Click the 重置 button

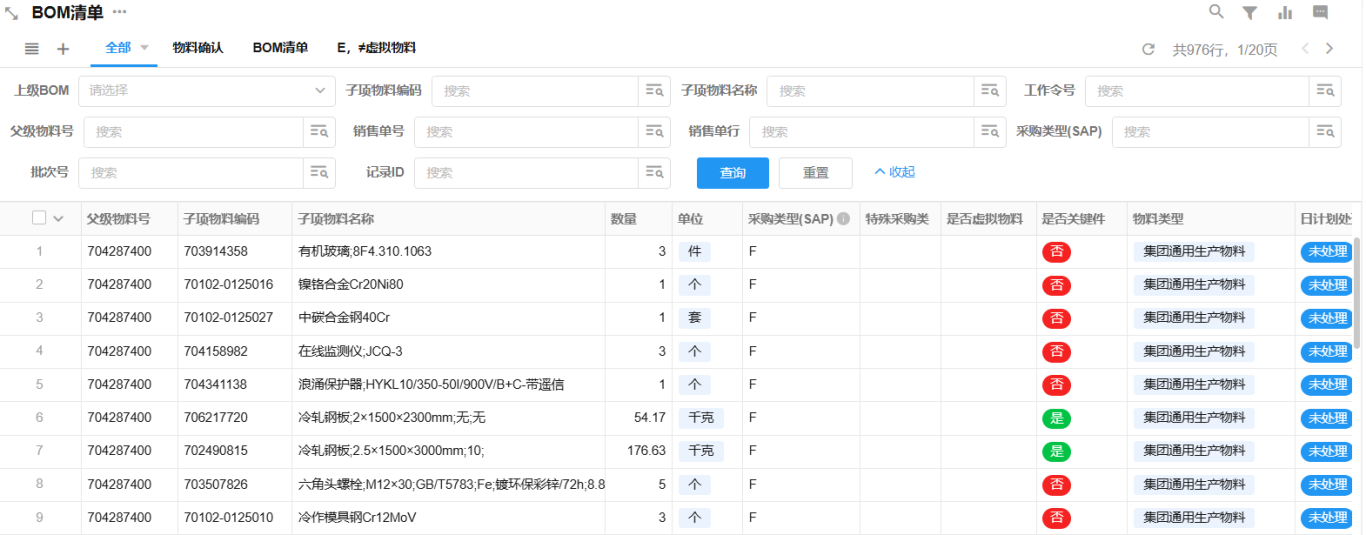[815, 173]
